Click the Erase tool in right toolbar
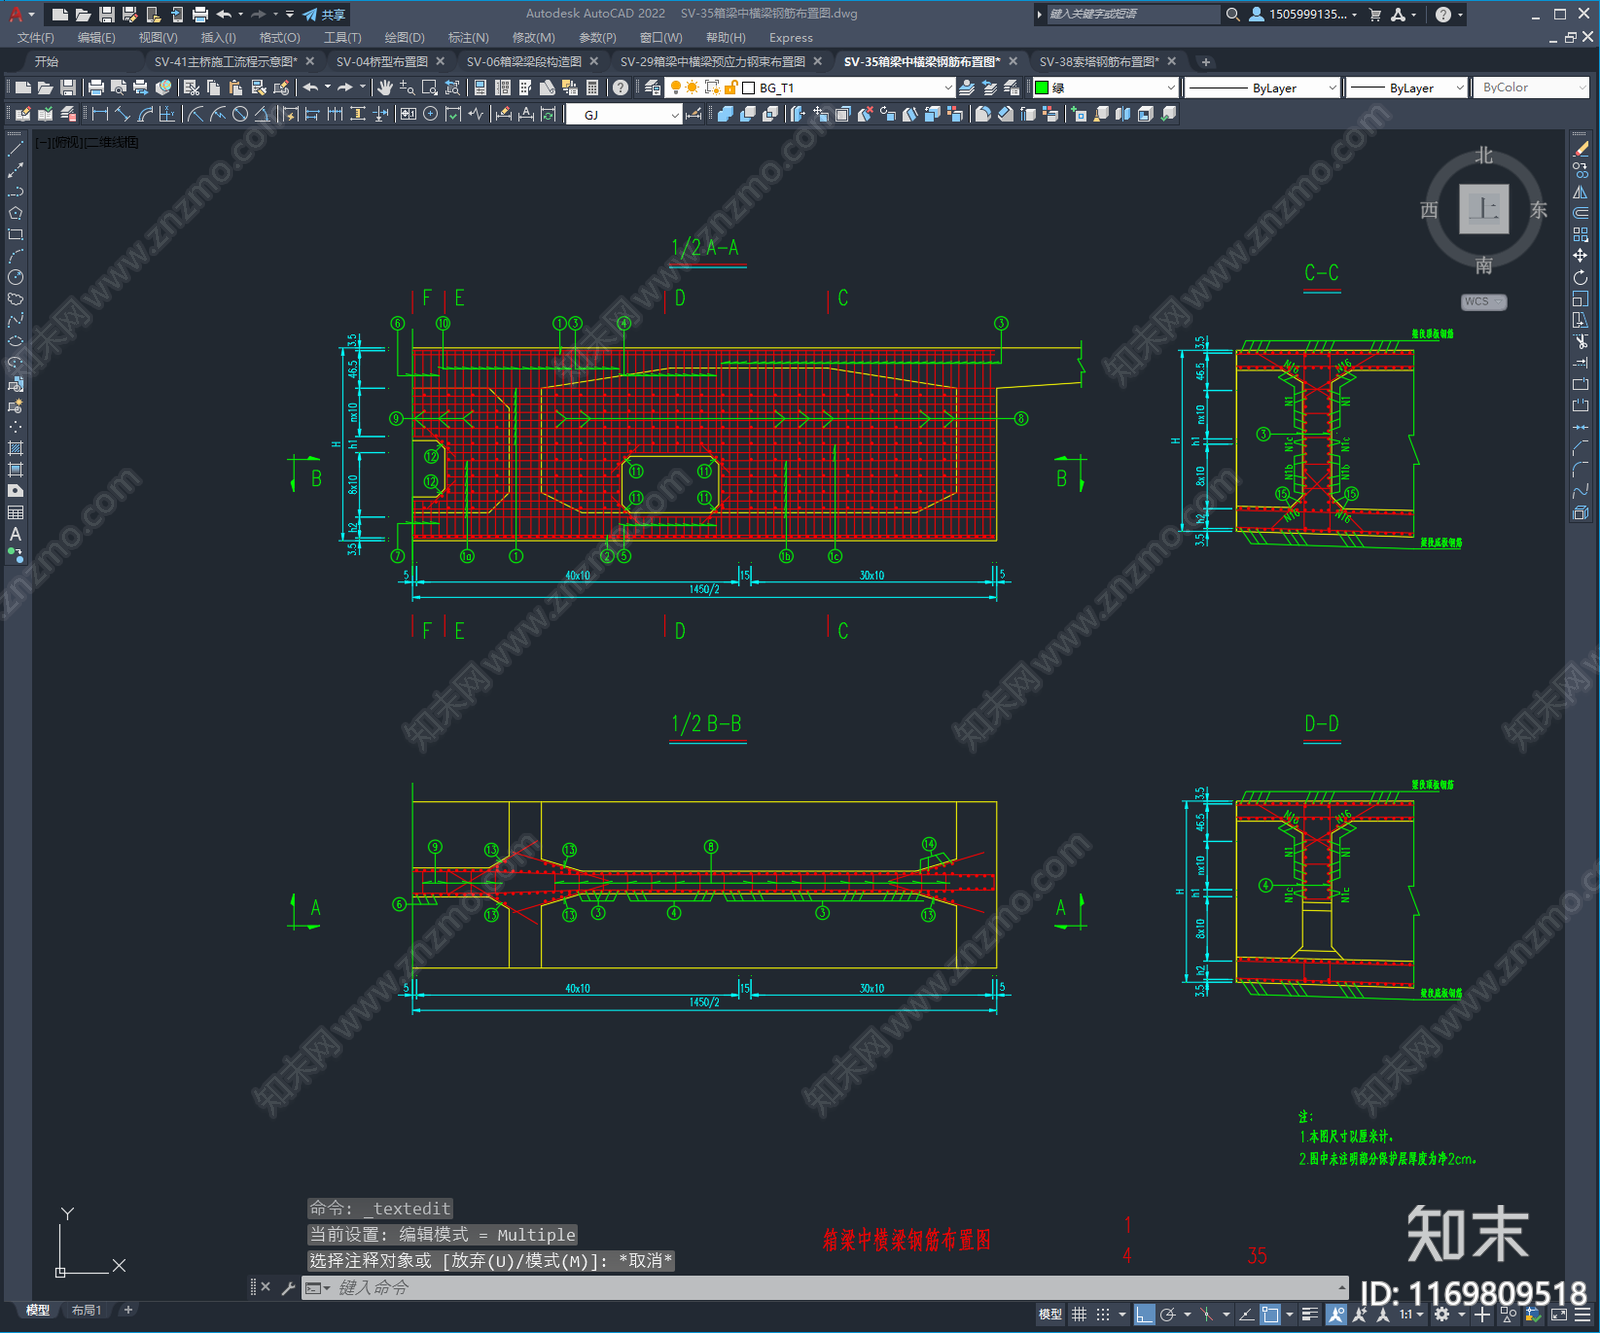The image size is (1600, 1333). tap(1580, 149)
